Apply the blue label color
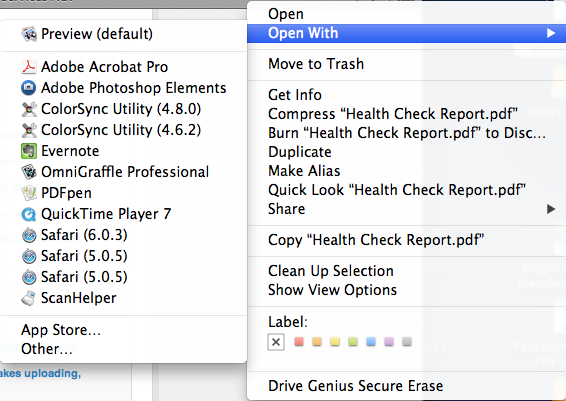Screen dimensions: 566x401 coord(371,341)
